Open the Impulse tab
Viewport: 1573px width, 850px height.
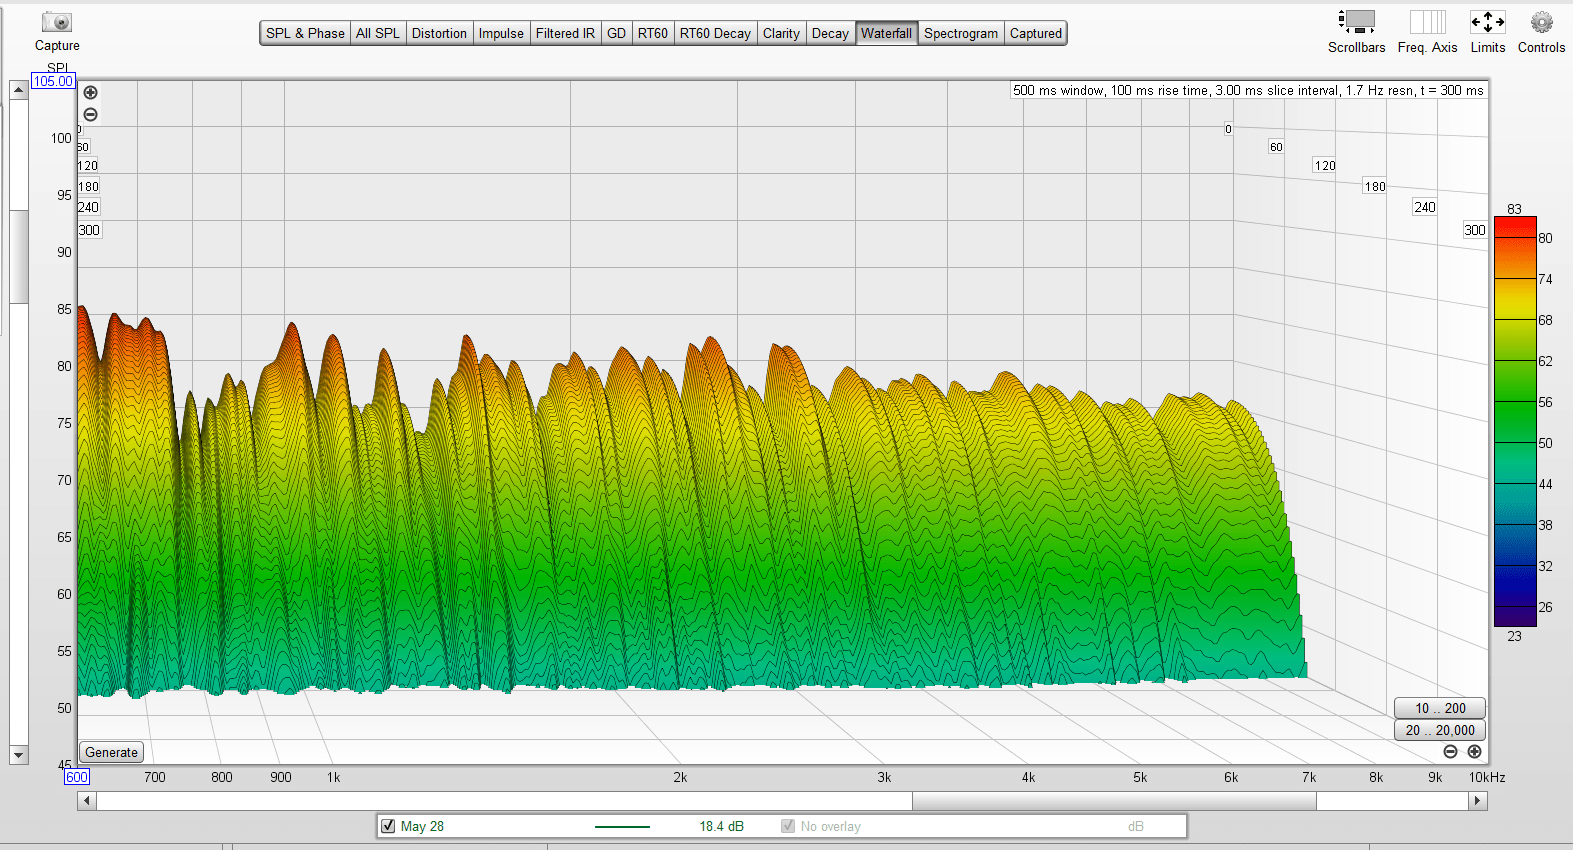coord(501,33)
